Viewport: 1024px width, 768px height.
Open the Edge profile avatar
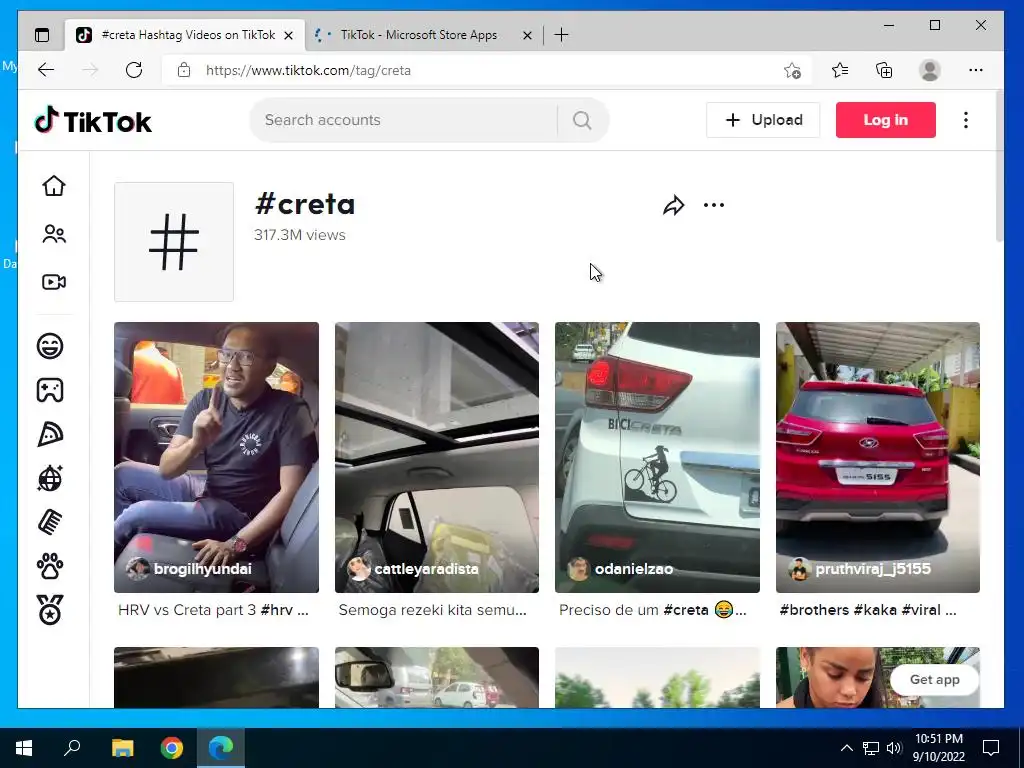929,70
